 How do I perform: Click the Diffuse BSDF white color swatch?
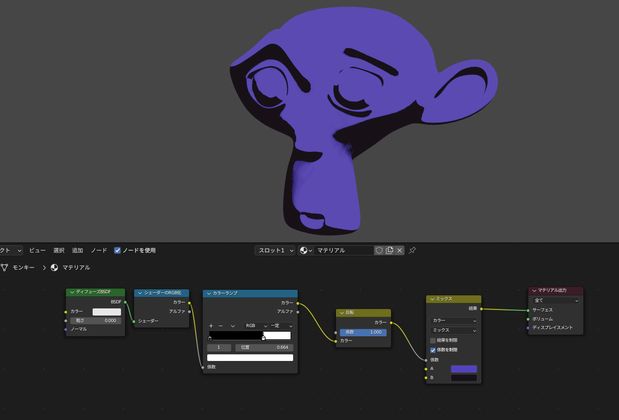coord(107,312)
